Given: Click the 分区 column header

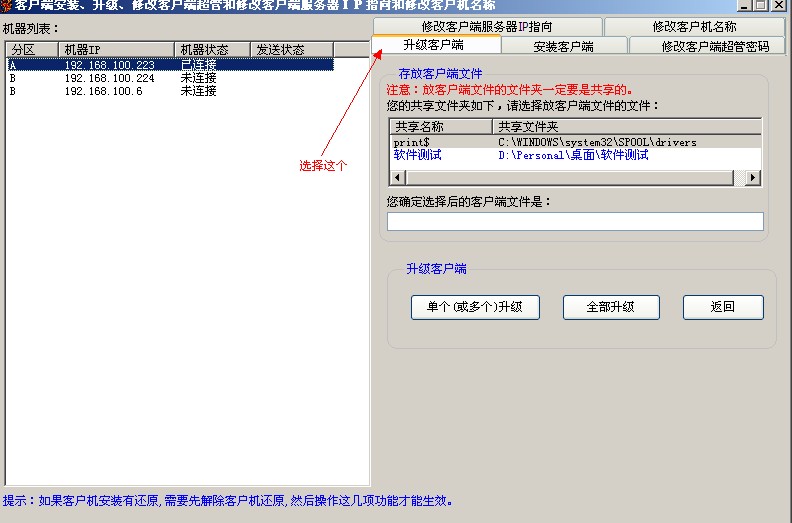Looking at the screenshot, I should tap(32, 50).
